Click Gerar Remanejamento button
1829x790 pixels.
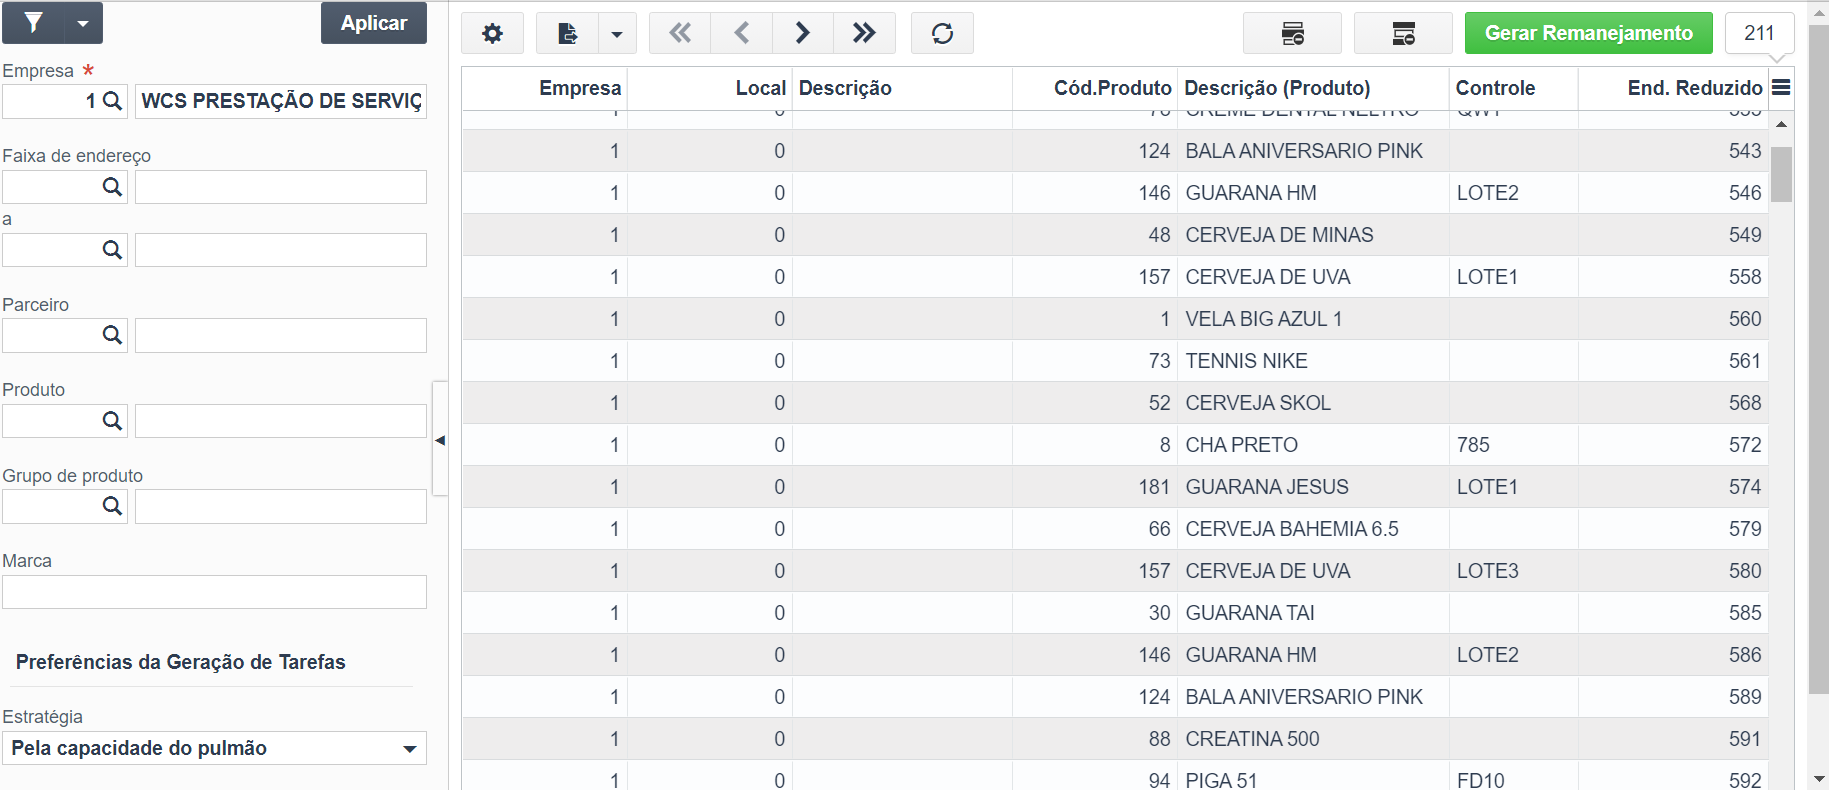[1589, 33]
